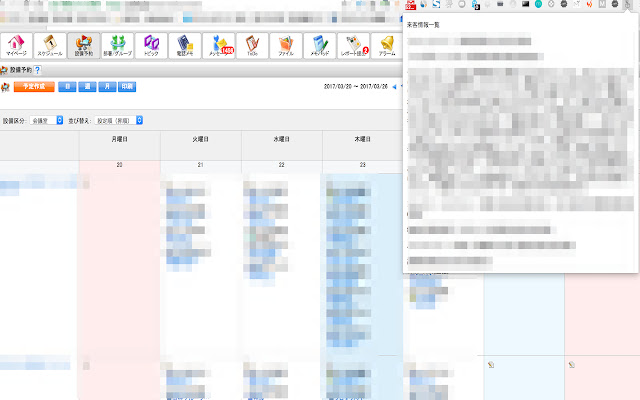Open the ファイル folder icon
This screenshot has height=400, width=640.
coord(286,45)
